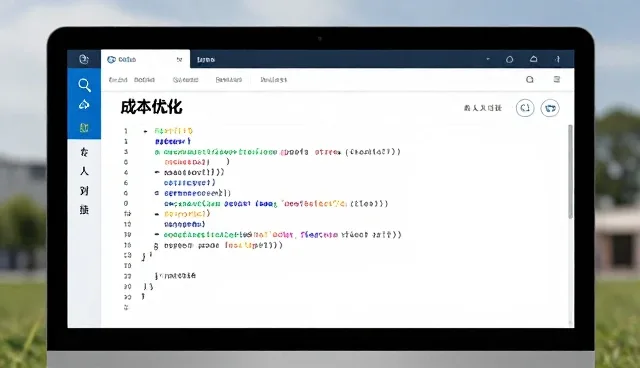The image size is (640, 368).
Task: Select the bottom character entry in the sidebar
Action: point(84,210)
